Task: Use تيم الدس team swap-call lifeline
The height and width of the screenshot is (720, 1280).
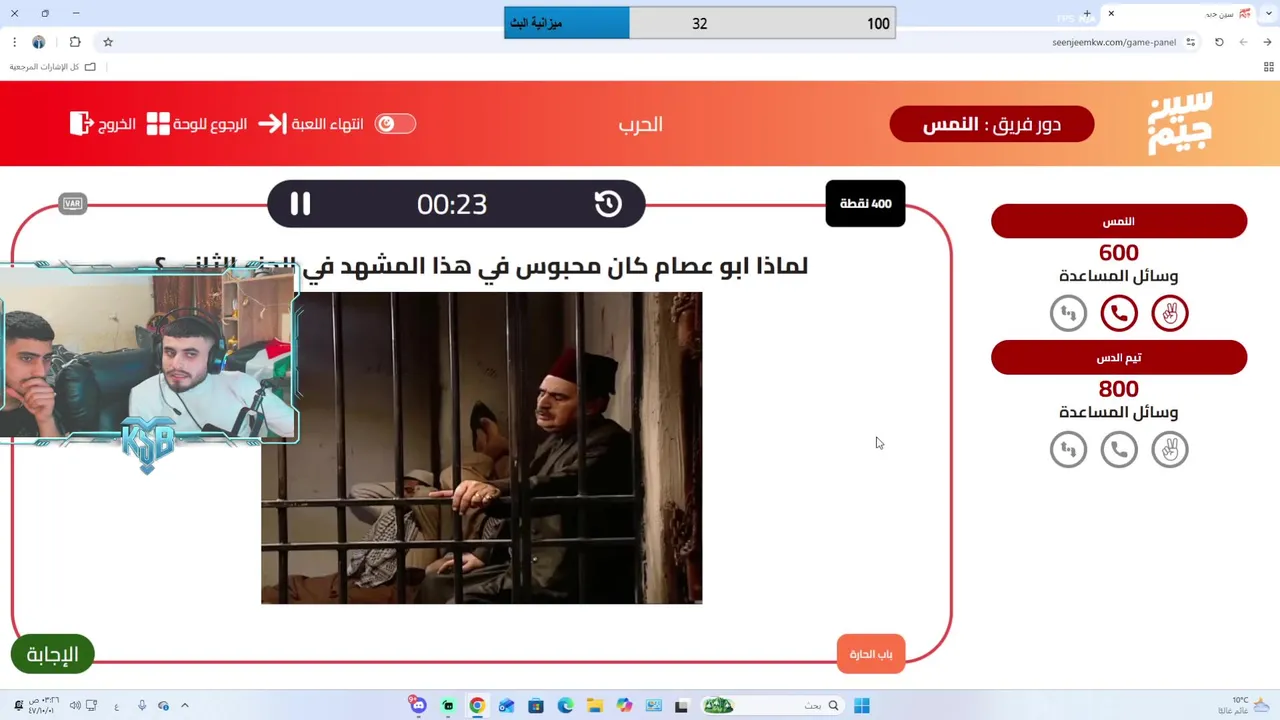Action: pyautogui.click(x=1068, y=450)
